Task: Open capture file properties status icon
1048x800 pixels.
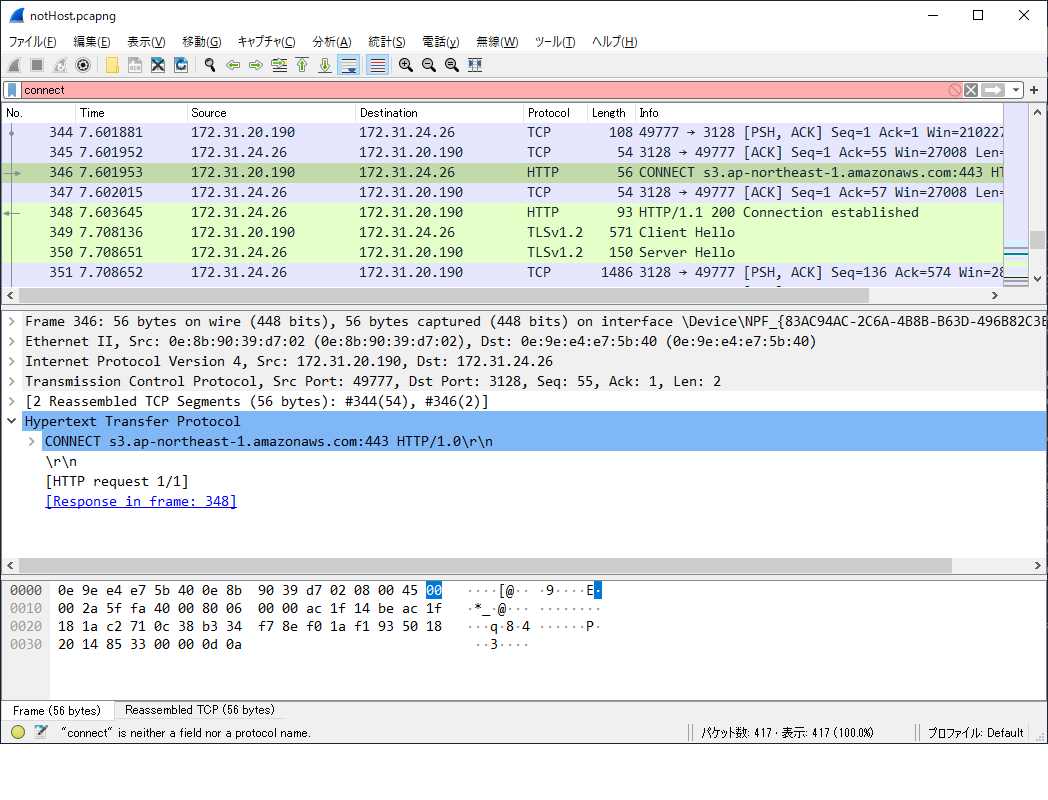Action: click(x=41, y=732)
